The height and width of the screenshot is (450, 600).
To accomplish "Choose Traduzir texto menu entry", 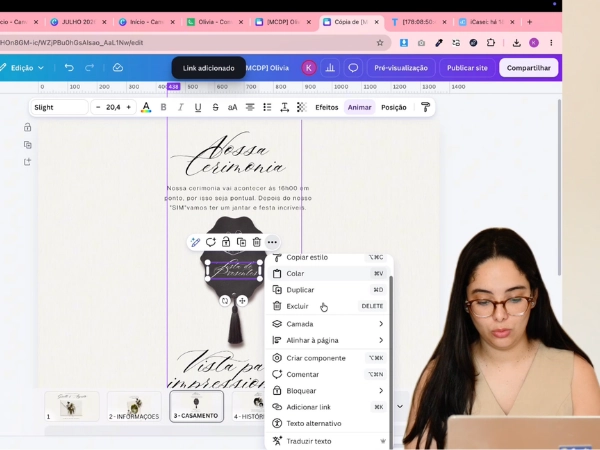I will point(328,441).
